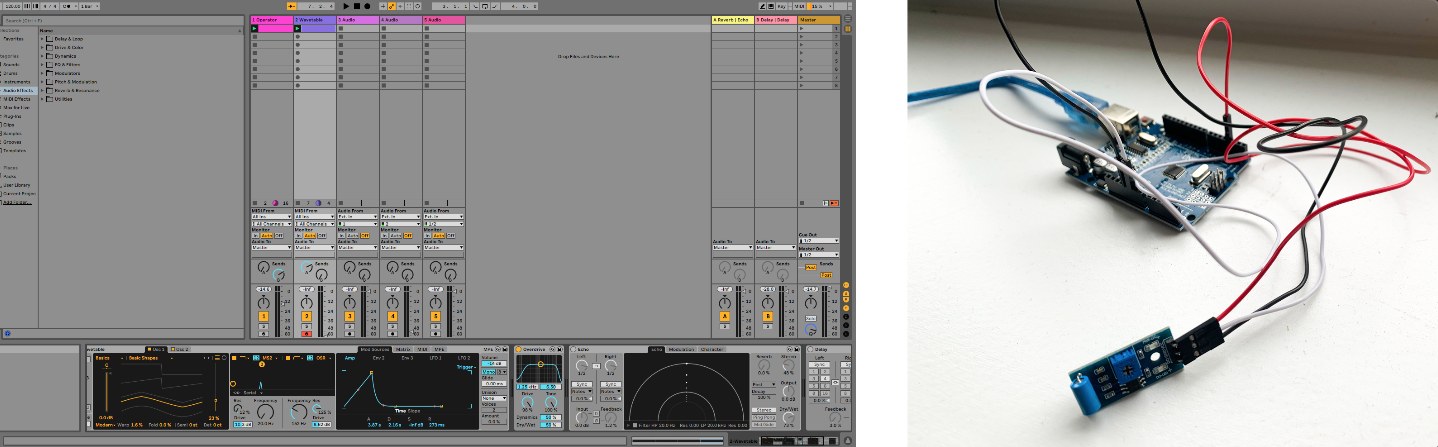
Task: Select Max for Live in the browser categories
Action: point(17,107)
